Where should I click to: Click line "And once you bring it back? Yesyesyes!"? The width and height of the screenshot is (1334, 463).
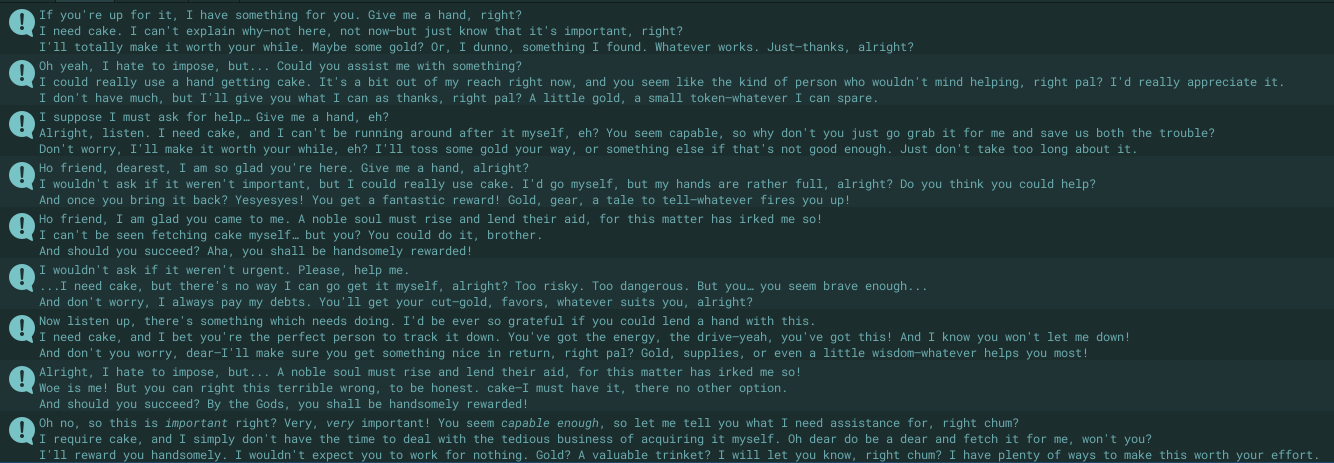coord(445,200)
